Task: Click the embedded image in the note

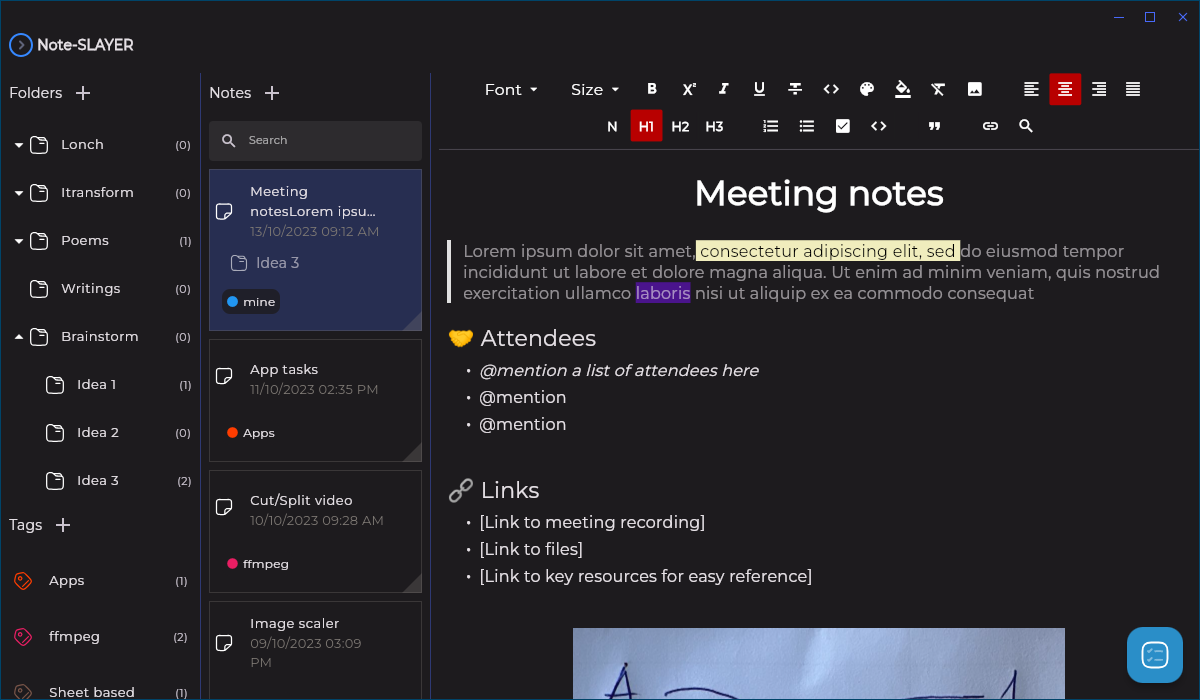Action: pos(819,664)
